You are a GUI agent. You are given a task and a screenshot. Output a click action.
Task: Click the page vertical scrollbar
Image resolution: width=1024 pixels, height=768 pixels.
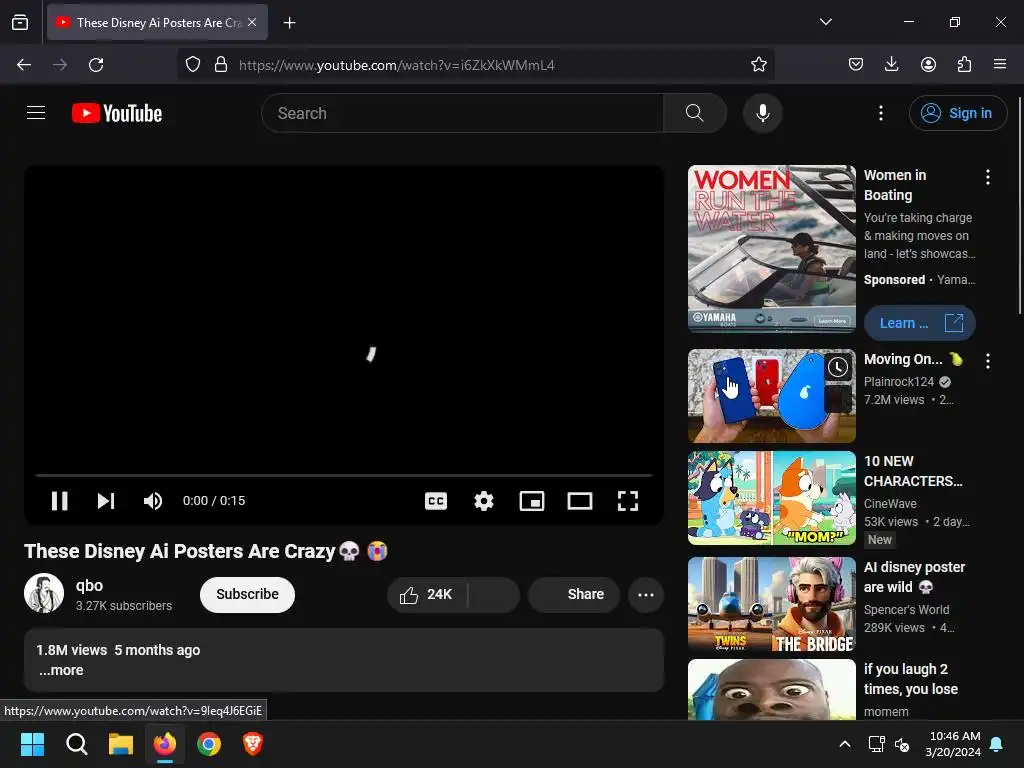point(1019,204)
